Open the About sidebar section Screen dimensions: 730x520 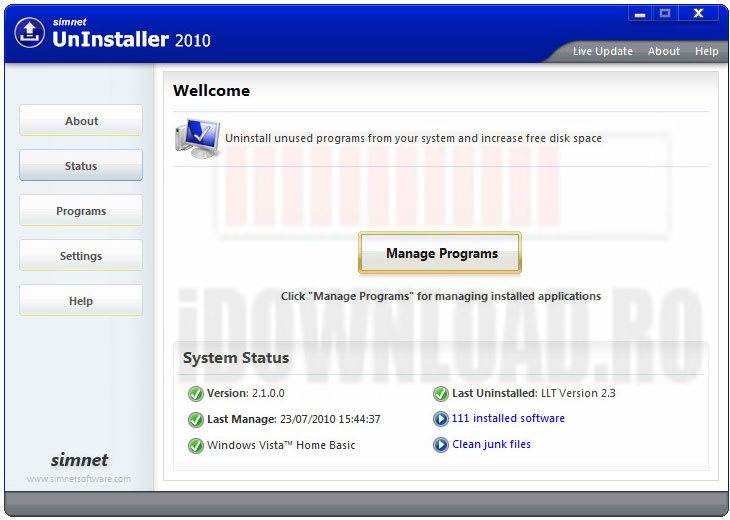[x=81, y=121]
